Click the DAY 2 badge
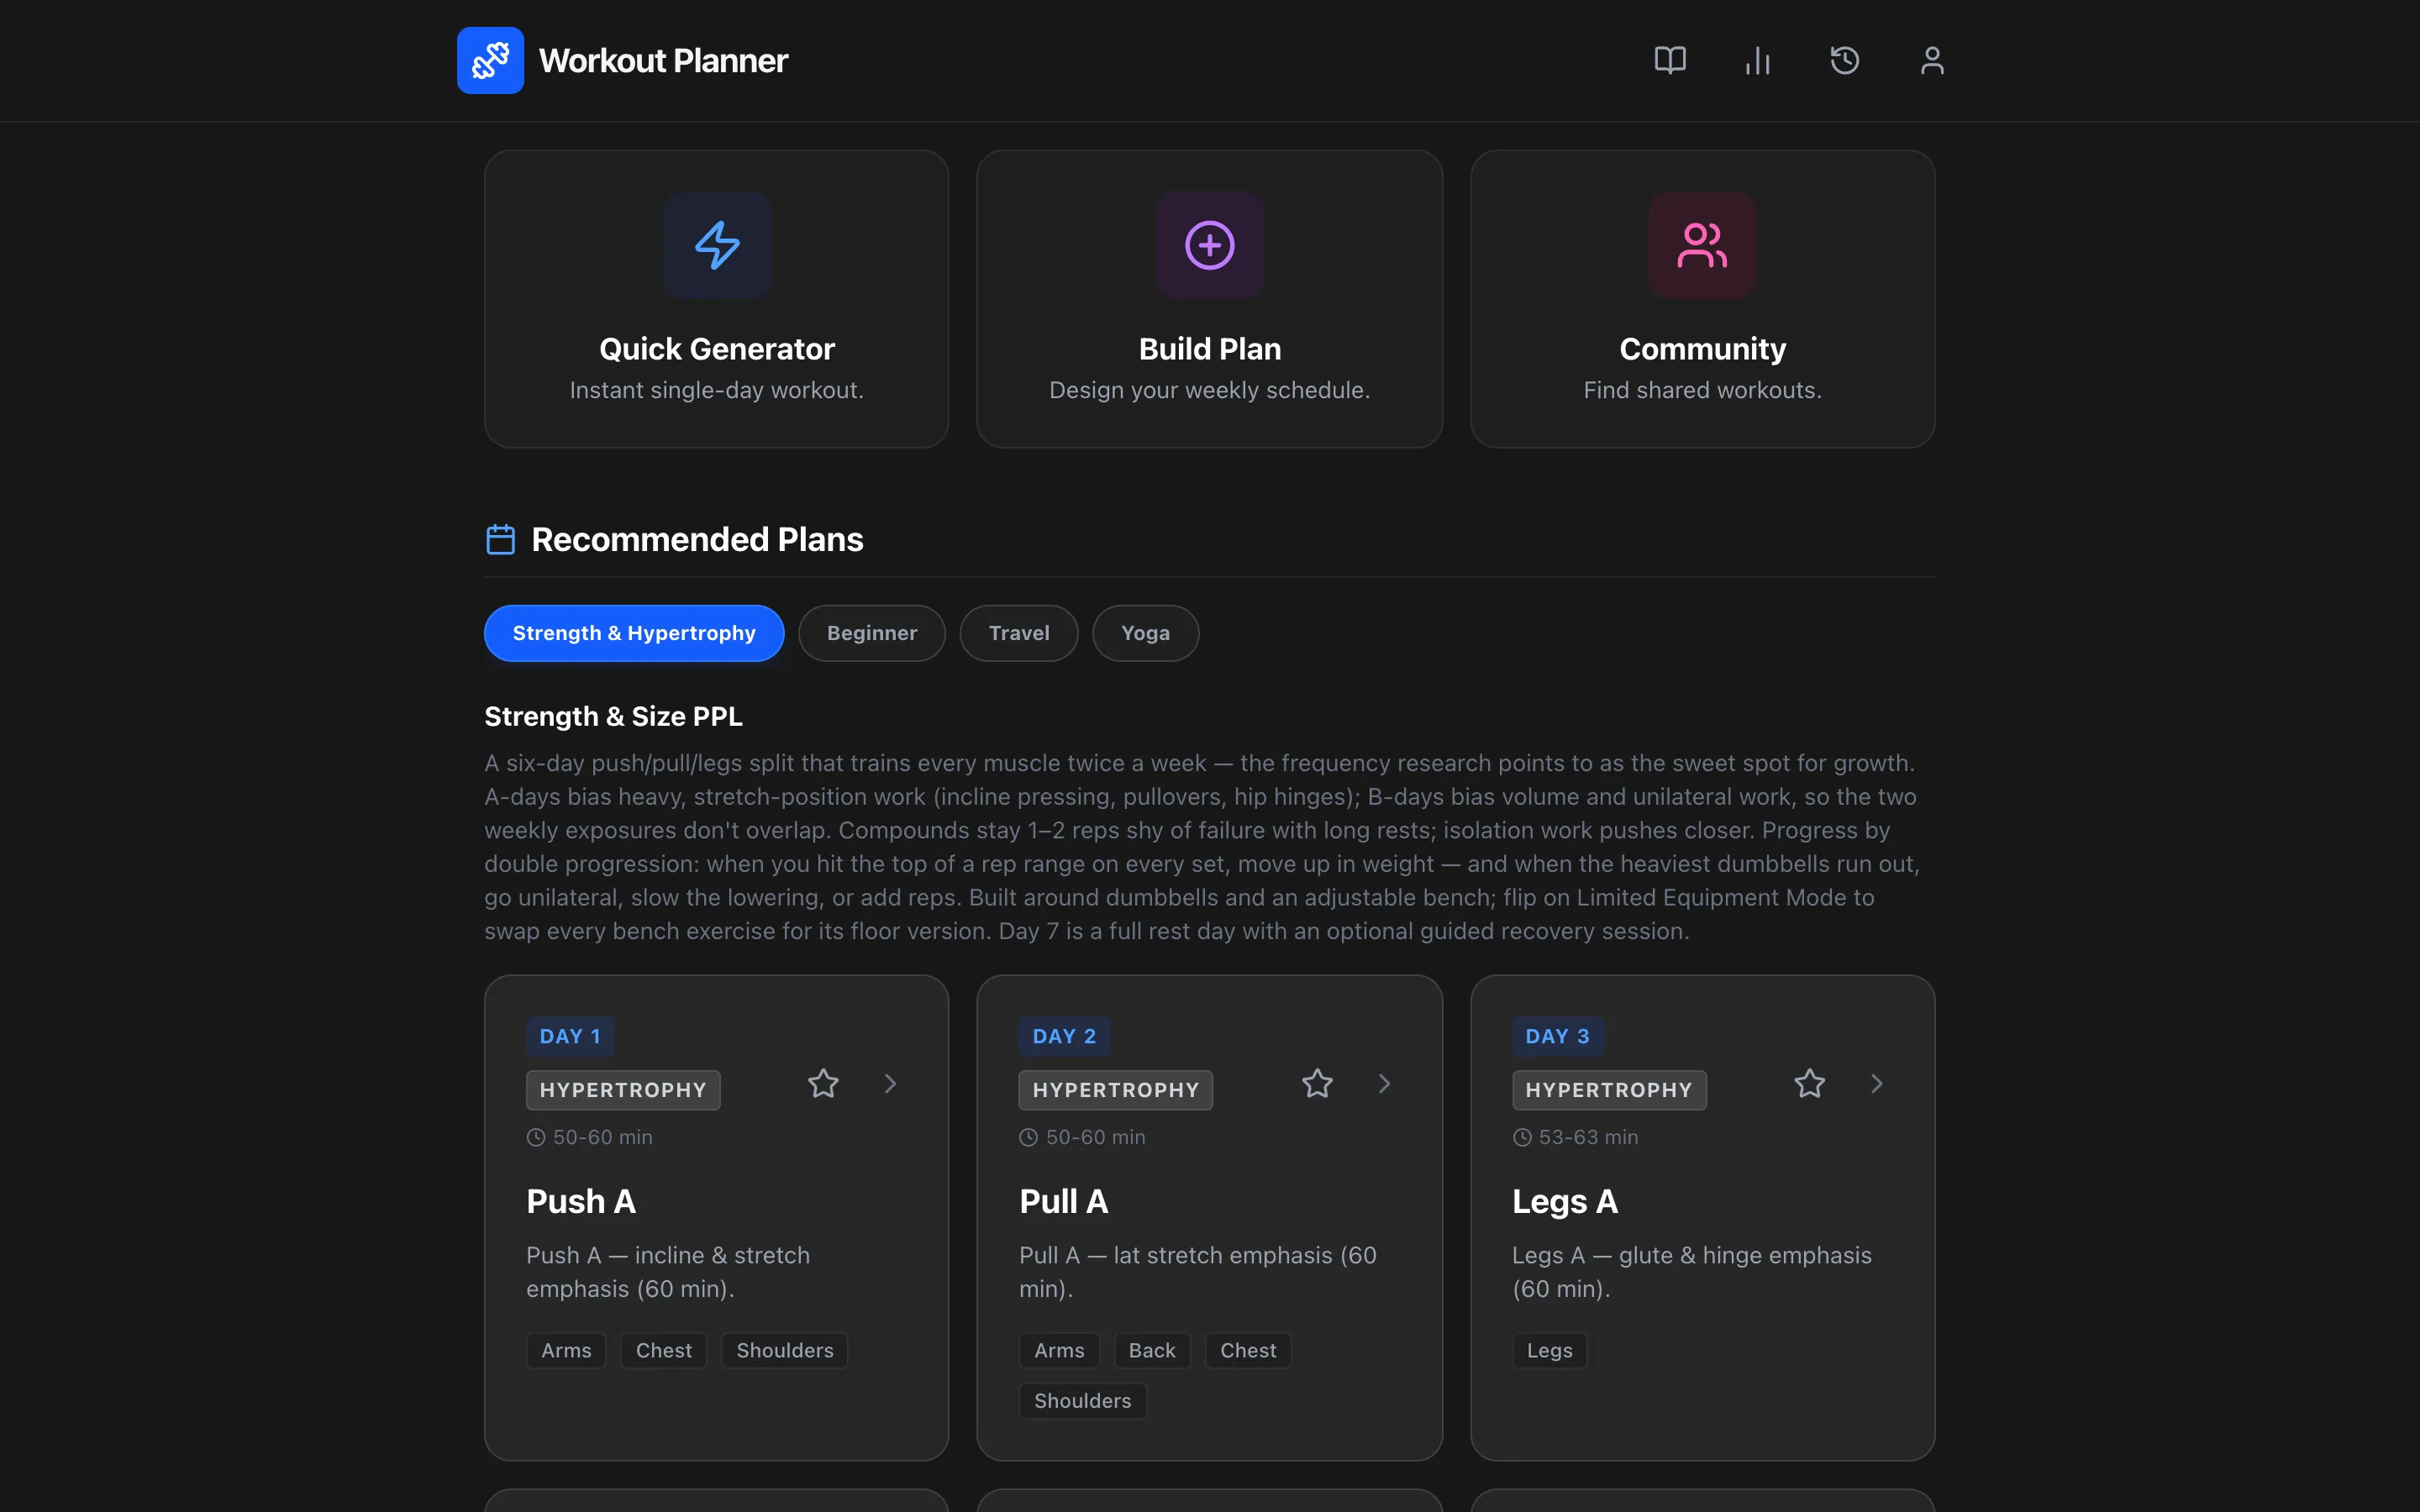Screen dimensions: 2420x1512 (1064, 1036)
